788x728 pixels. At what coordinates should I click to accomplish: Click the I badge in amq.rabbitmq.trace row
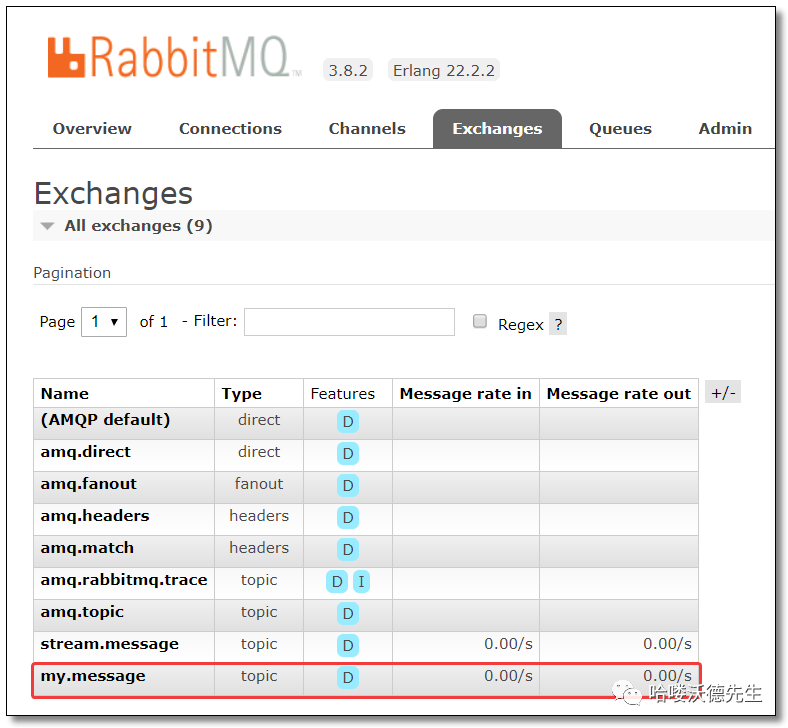361,582
